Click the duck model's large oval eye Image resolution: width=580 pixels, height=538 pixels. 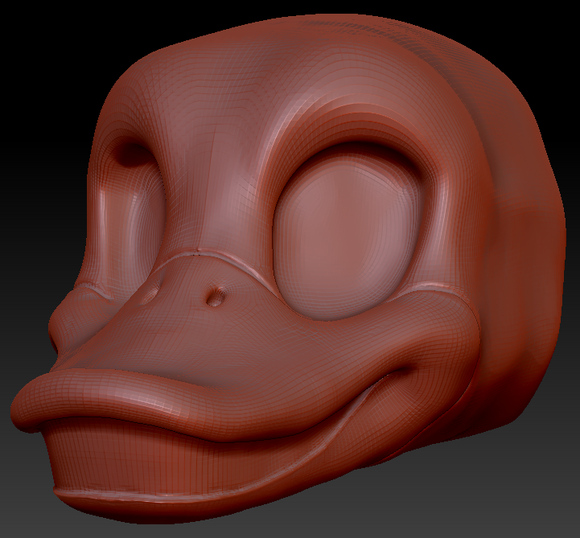click(348, 237)
